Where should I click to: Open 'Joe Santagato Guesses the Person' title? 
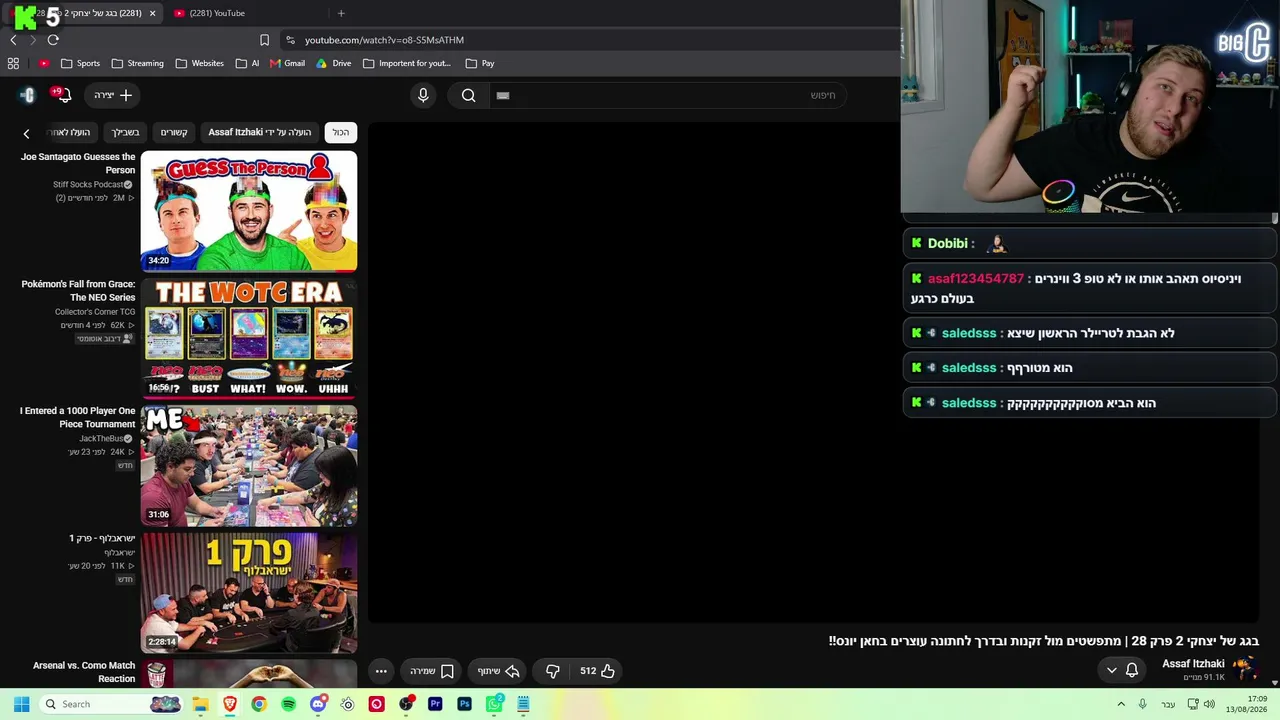point(78,163)
